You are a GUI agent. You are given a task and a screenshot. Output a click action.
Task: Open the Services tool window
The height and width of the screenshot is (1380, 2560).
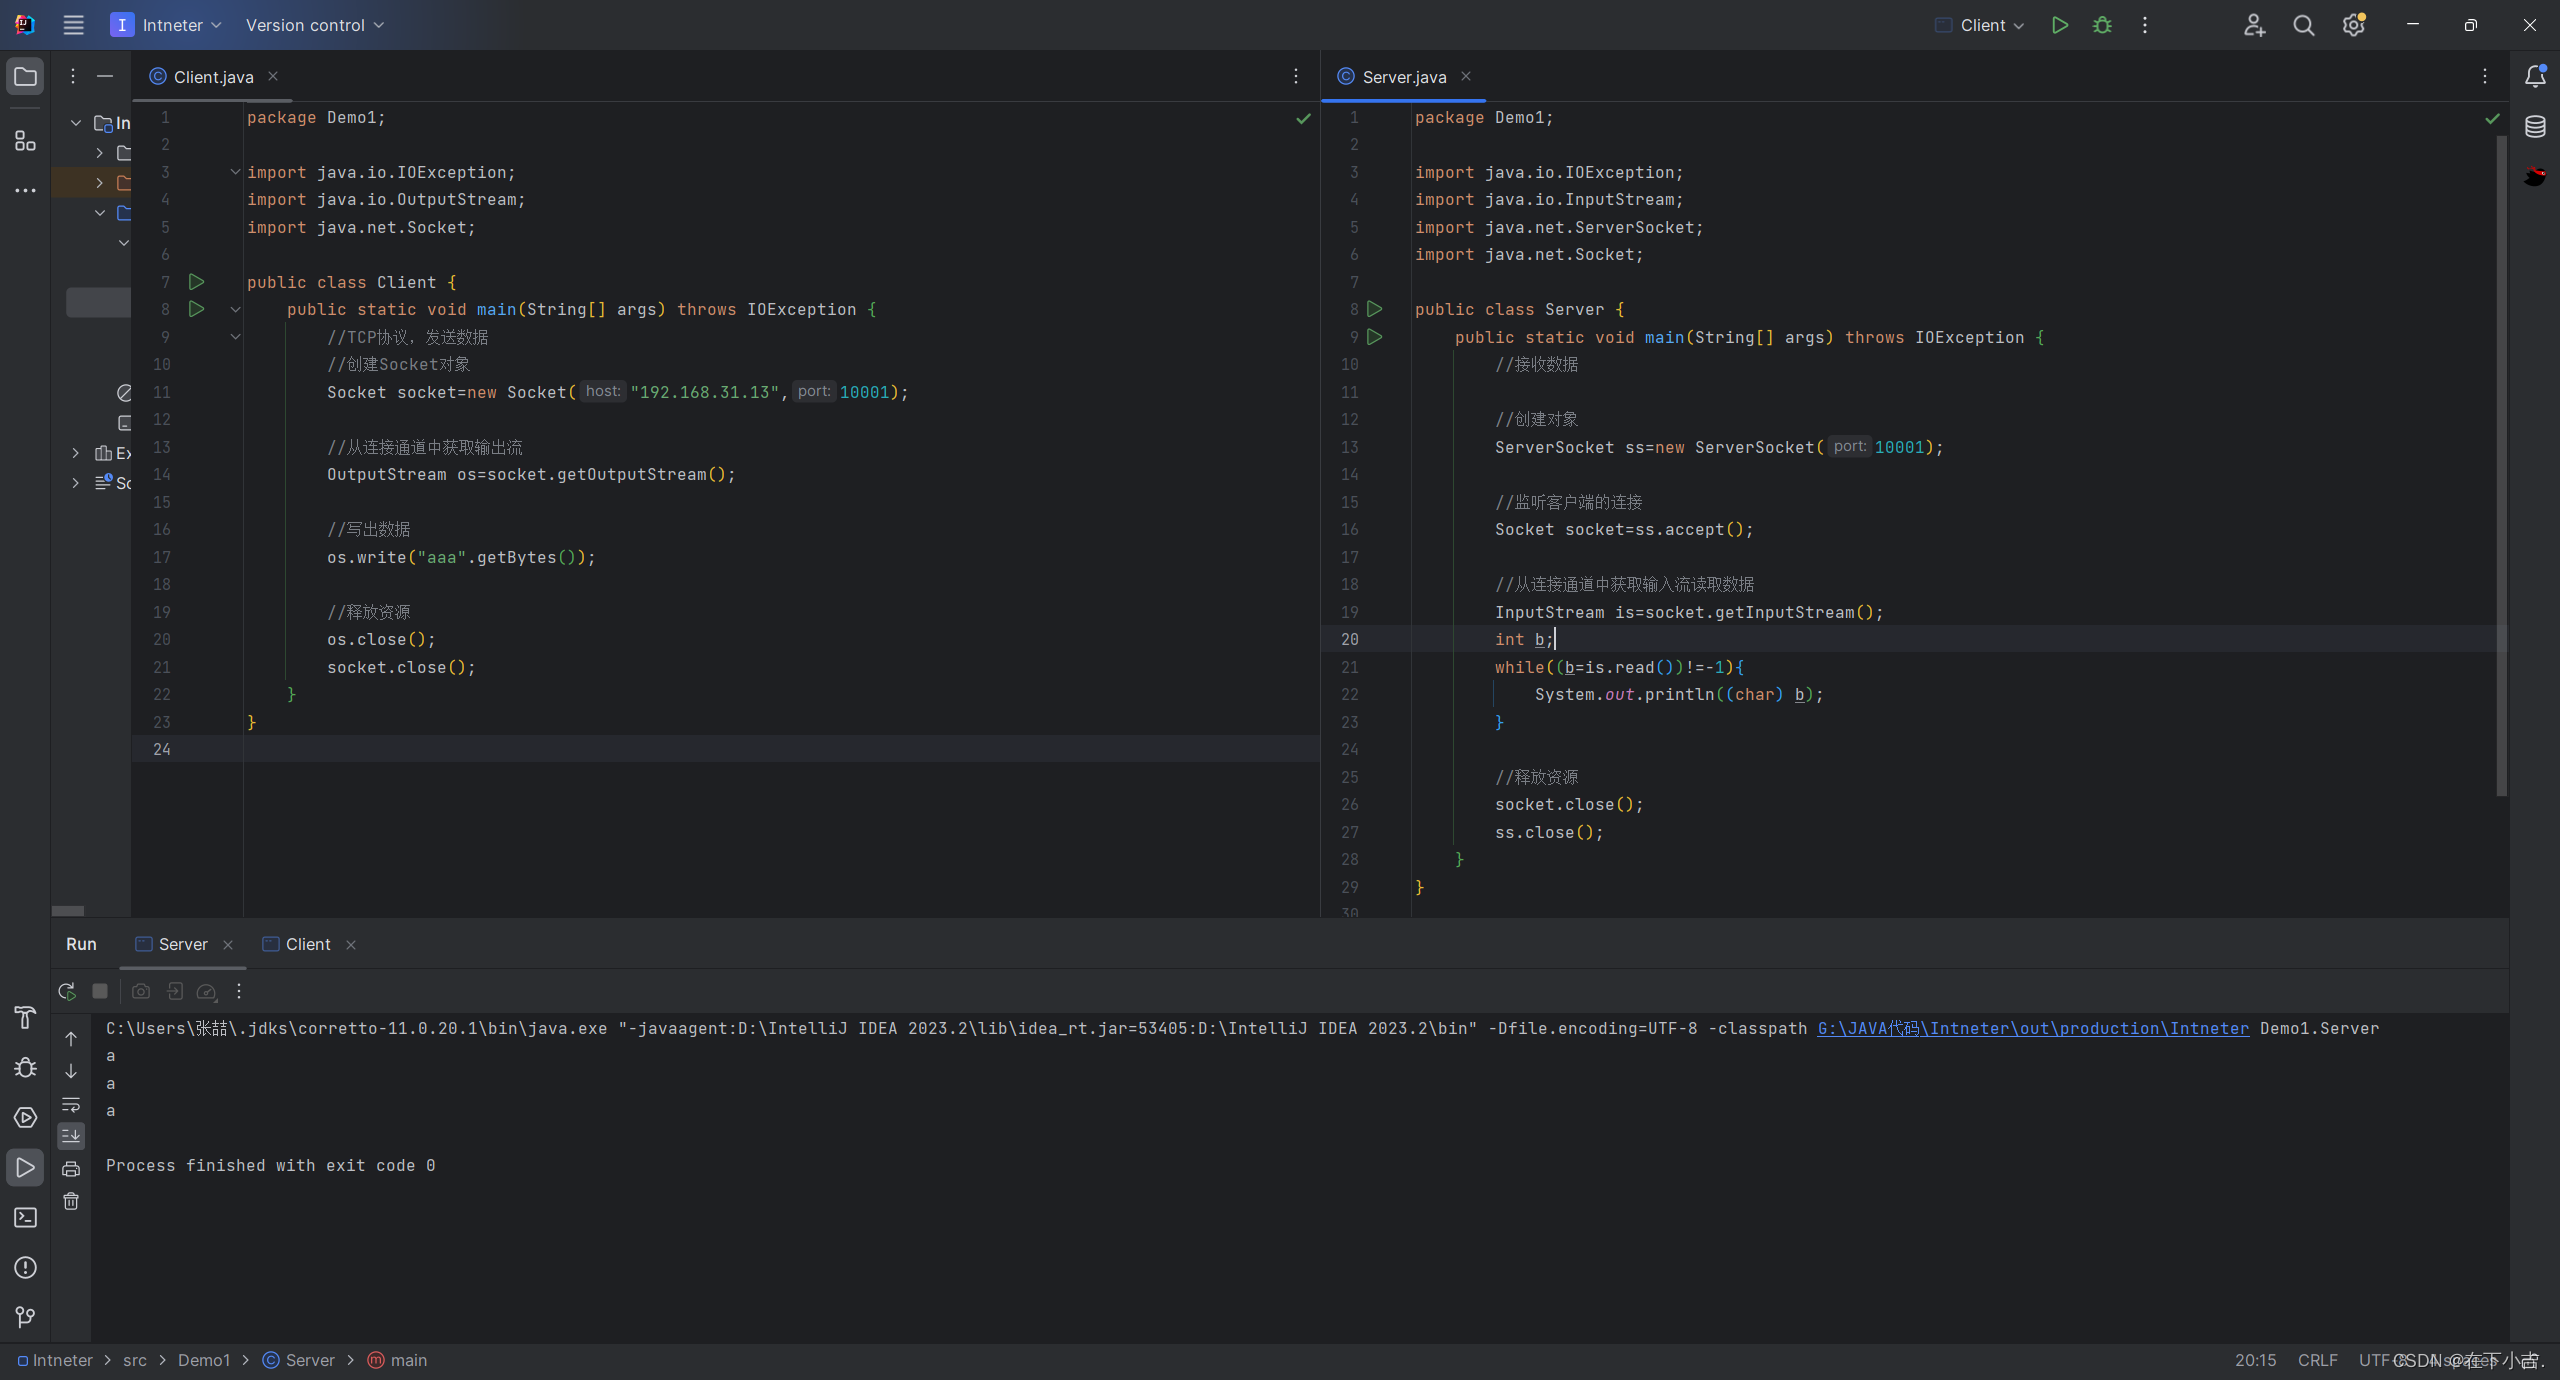[25, 1118]
